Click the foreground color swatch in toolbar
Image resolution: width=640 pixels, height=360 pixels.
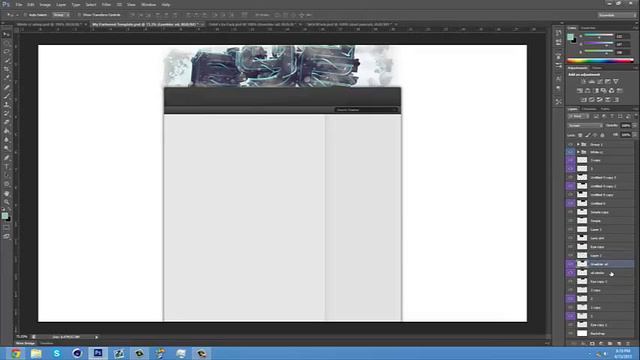coord(4,216)
